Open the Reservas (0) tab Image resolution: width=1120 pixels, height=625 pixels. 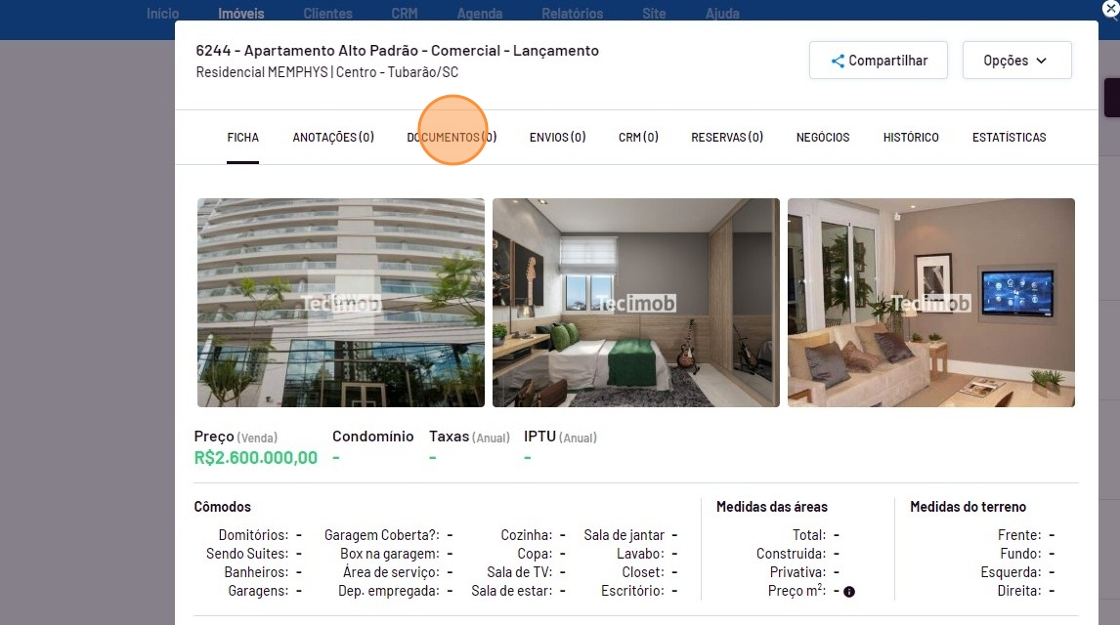[726, 137]
